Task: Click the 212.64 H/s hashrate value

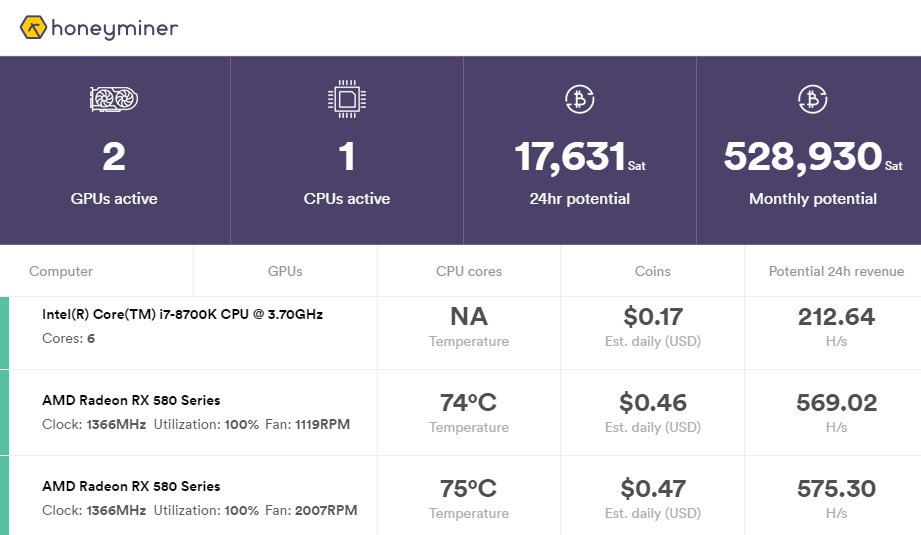Action: pos(836,317)
